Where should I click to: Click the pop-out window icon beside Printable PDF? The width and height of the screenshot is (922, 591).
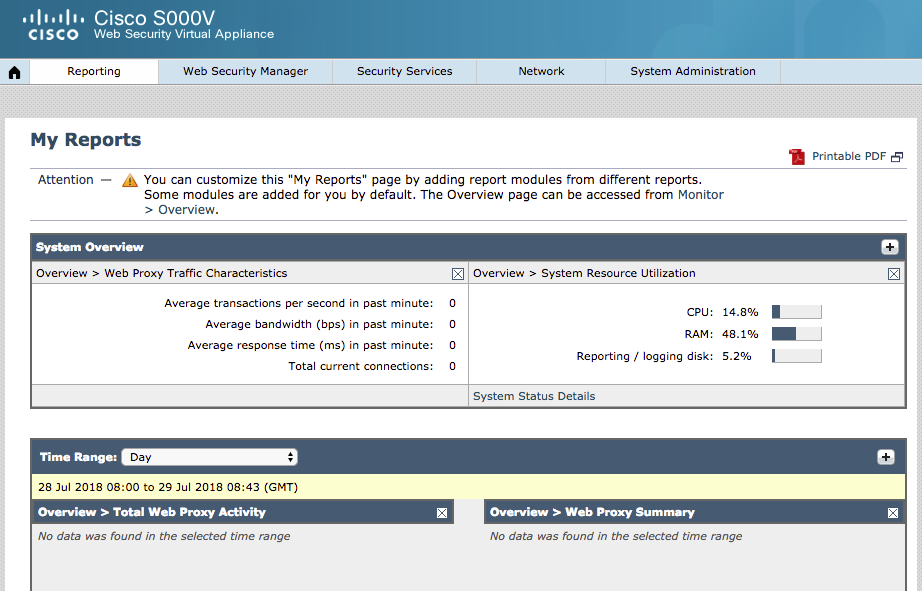(x=897, y=157)
